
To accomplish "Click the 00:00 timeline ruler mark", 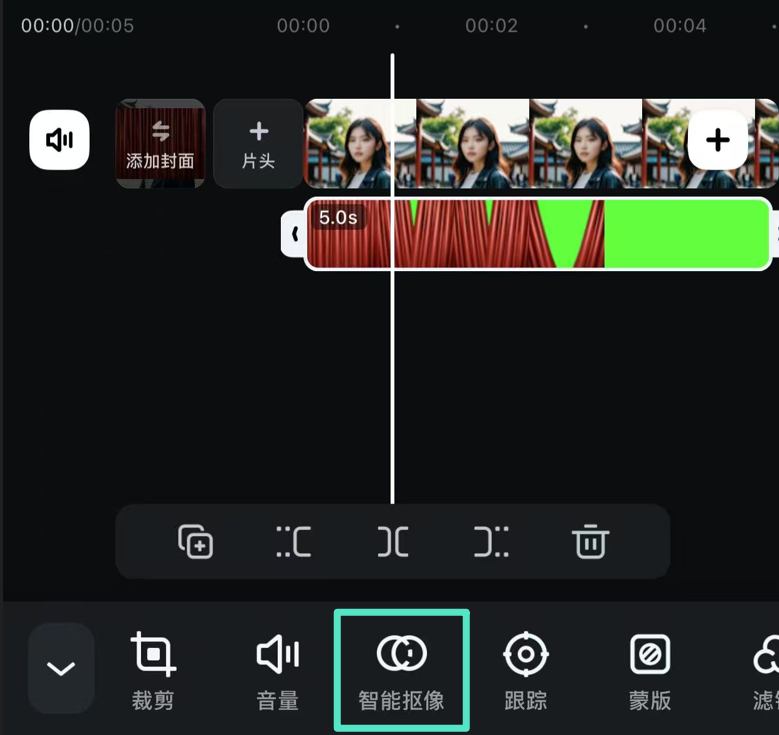I will (303, 26).
